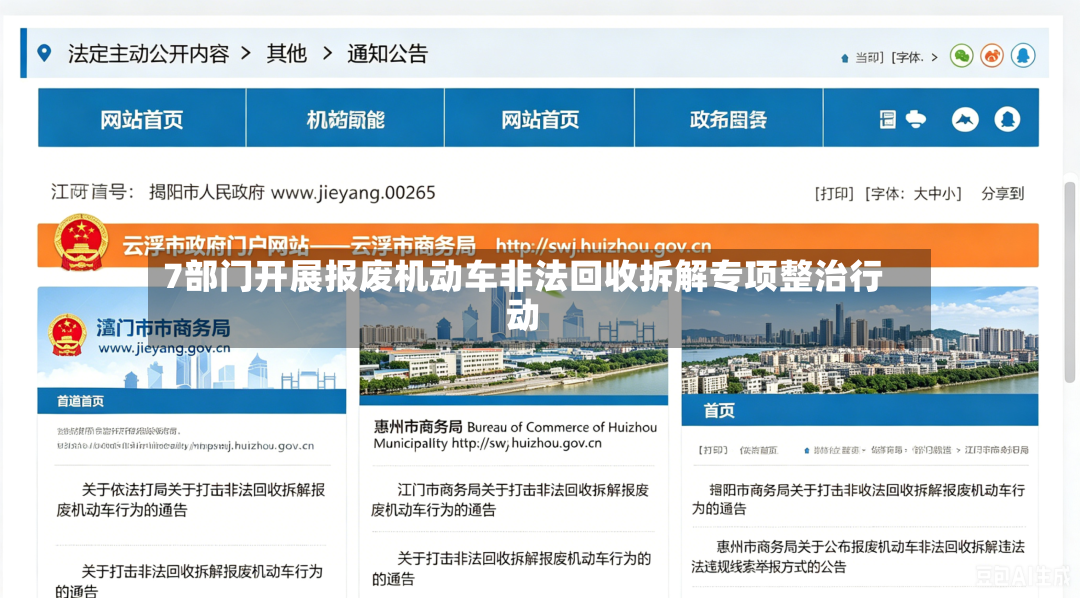Select the 政务 tab in the nav bar

pyautogui.click(x=729, y=118)
